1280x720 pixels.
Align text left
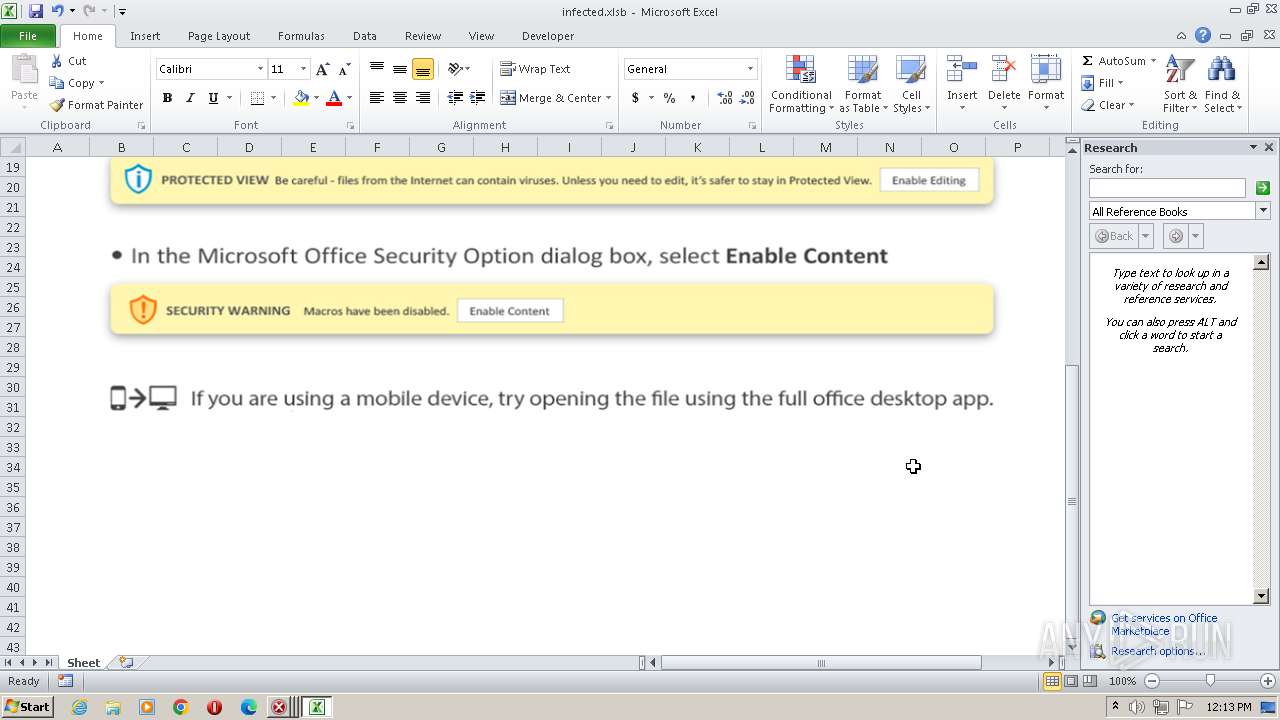click(x=377, y=98)
